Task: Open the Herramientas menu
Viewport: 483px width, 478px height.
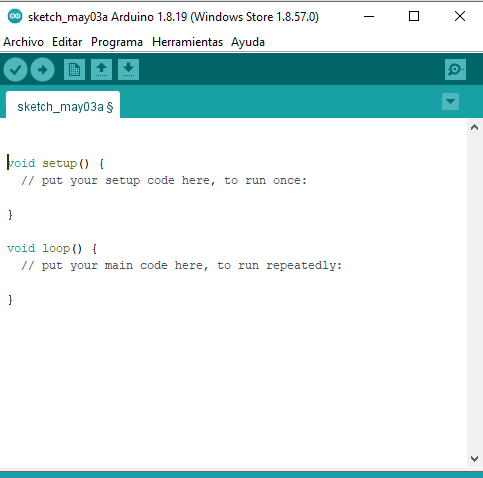Action: coord(187,42)
